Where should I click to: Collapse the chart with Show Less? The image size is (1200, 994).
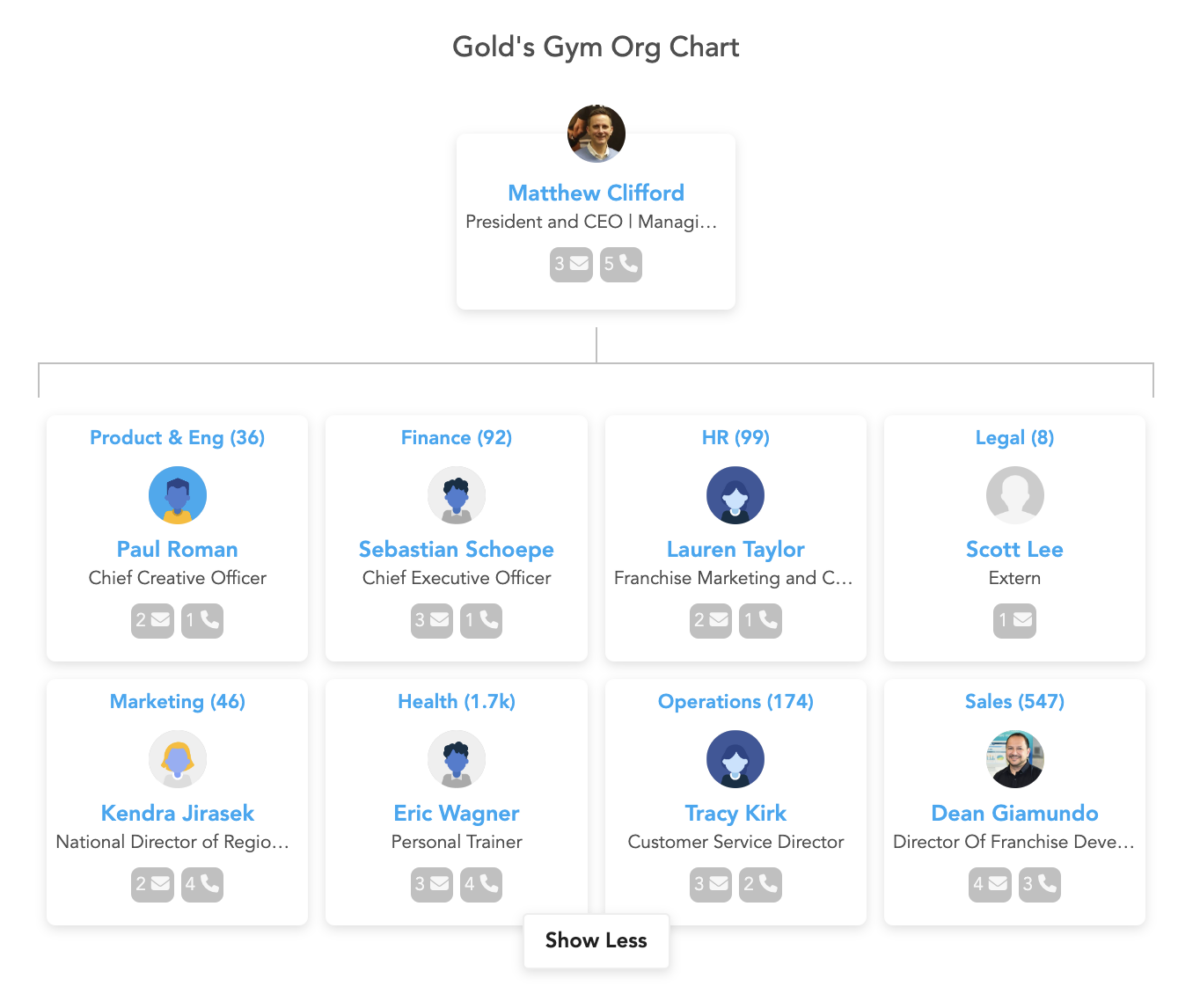click(596, 940)
